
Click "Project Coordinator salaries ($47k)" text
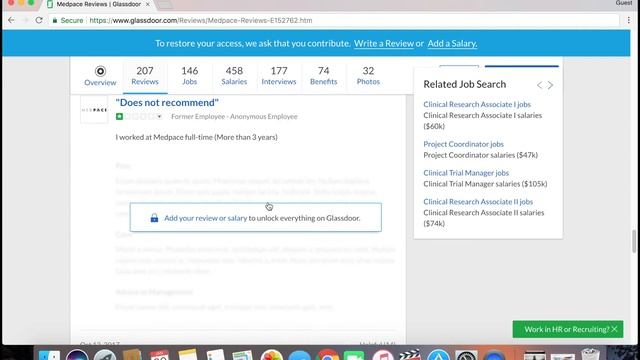(x=480, y=155)
